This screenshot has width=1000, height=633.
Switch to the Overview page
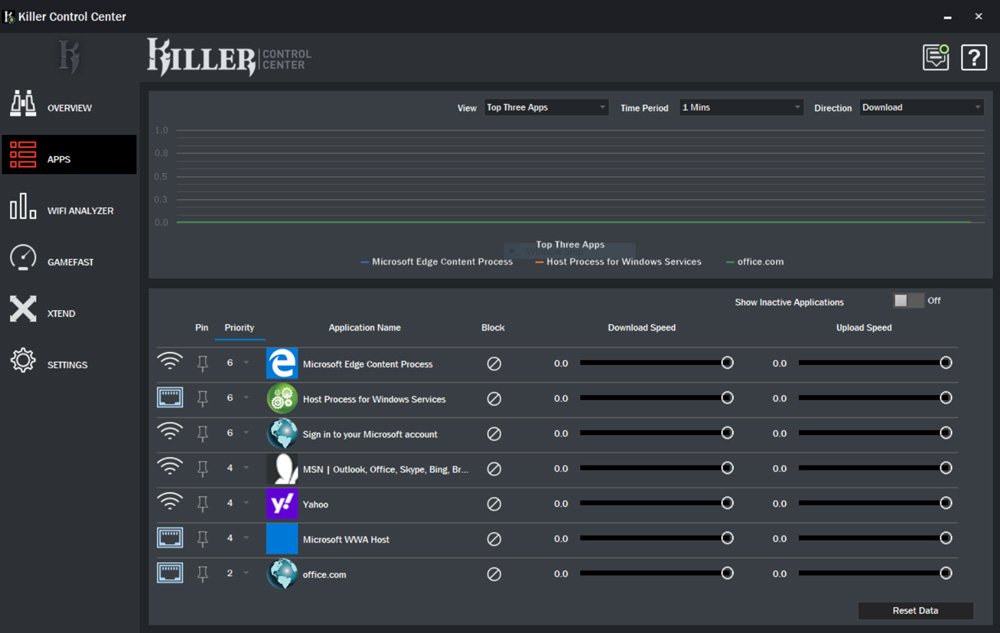pos(68,108)
